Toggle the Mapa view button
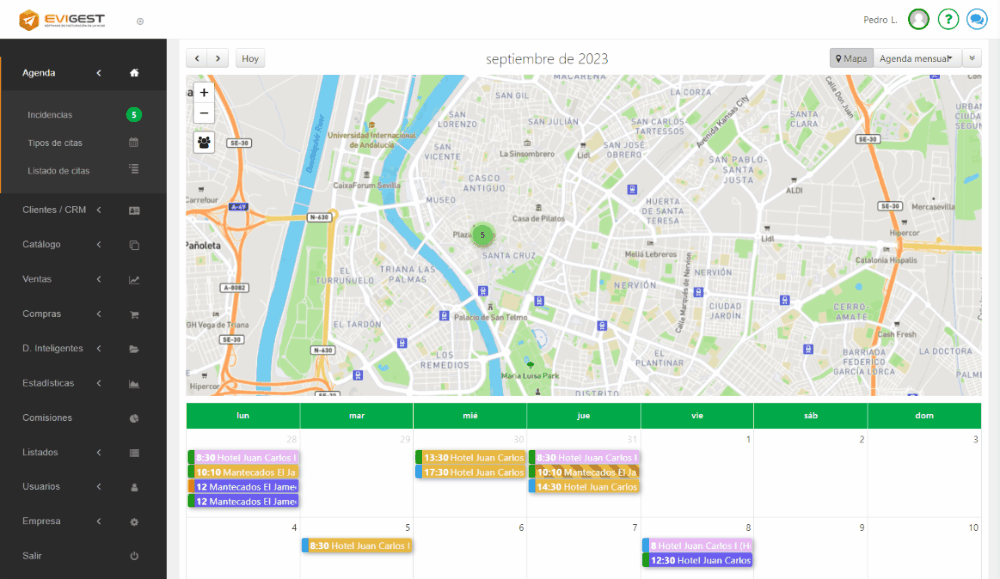This screenshot has height=579, width=1000. point(851,58)
